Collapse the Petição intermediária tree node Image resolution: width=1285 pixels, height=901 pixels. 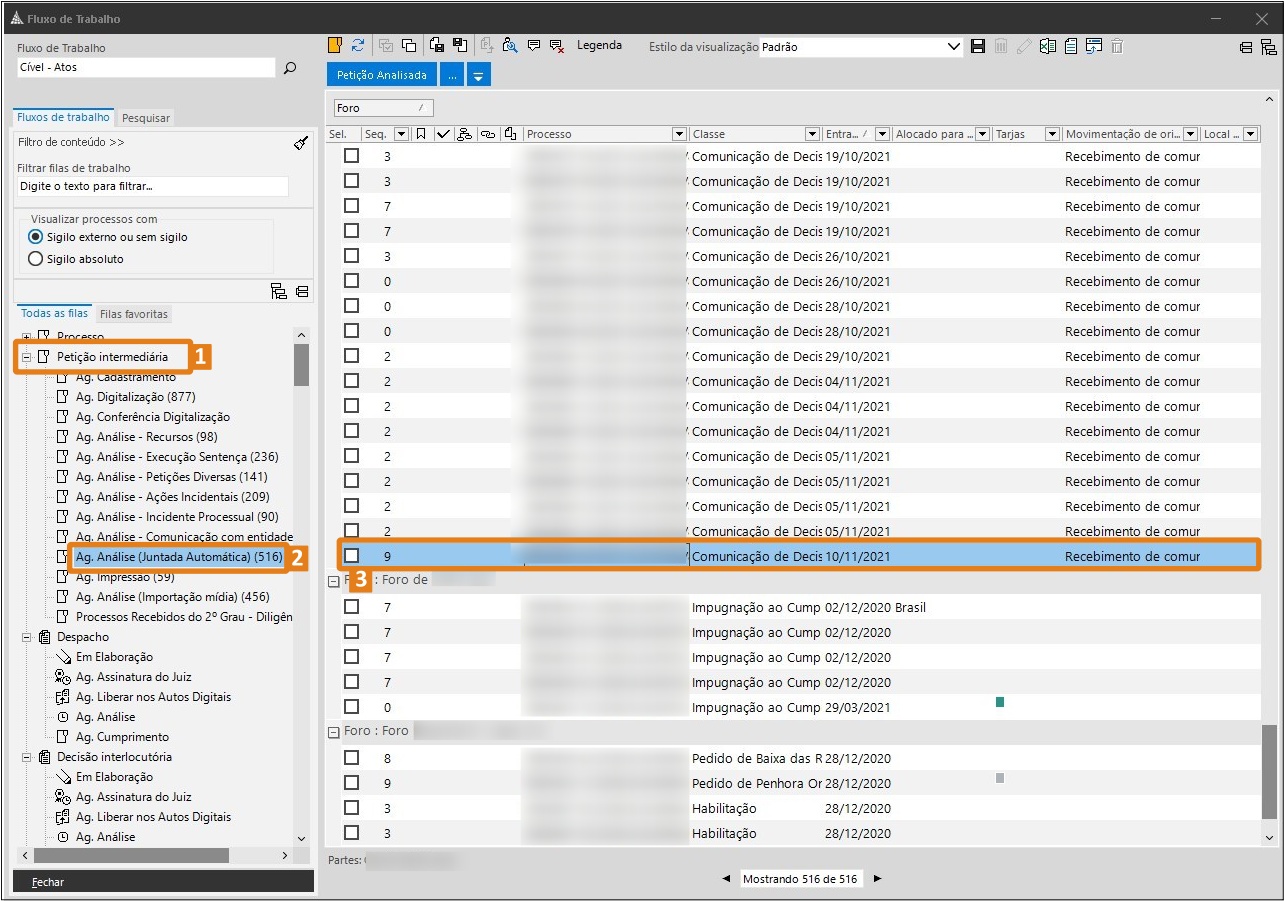coord(27,357)
